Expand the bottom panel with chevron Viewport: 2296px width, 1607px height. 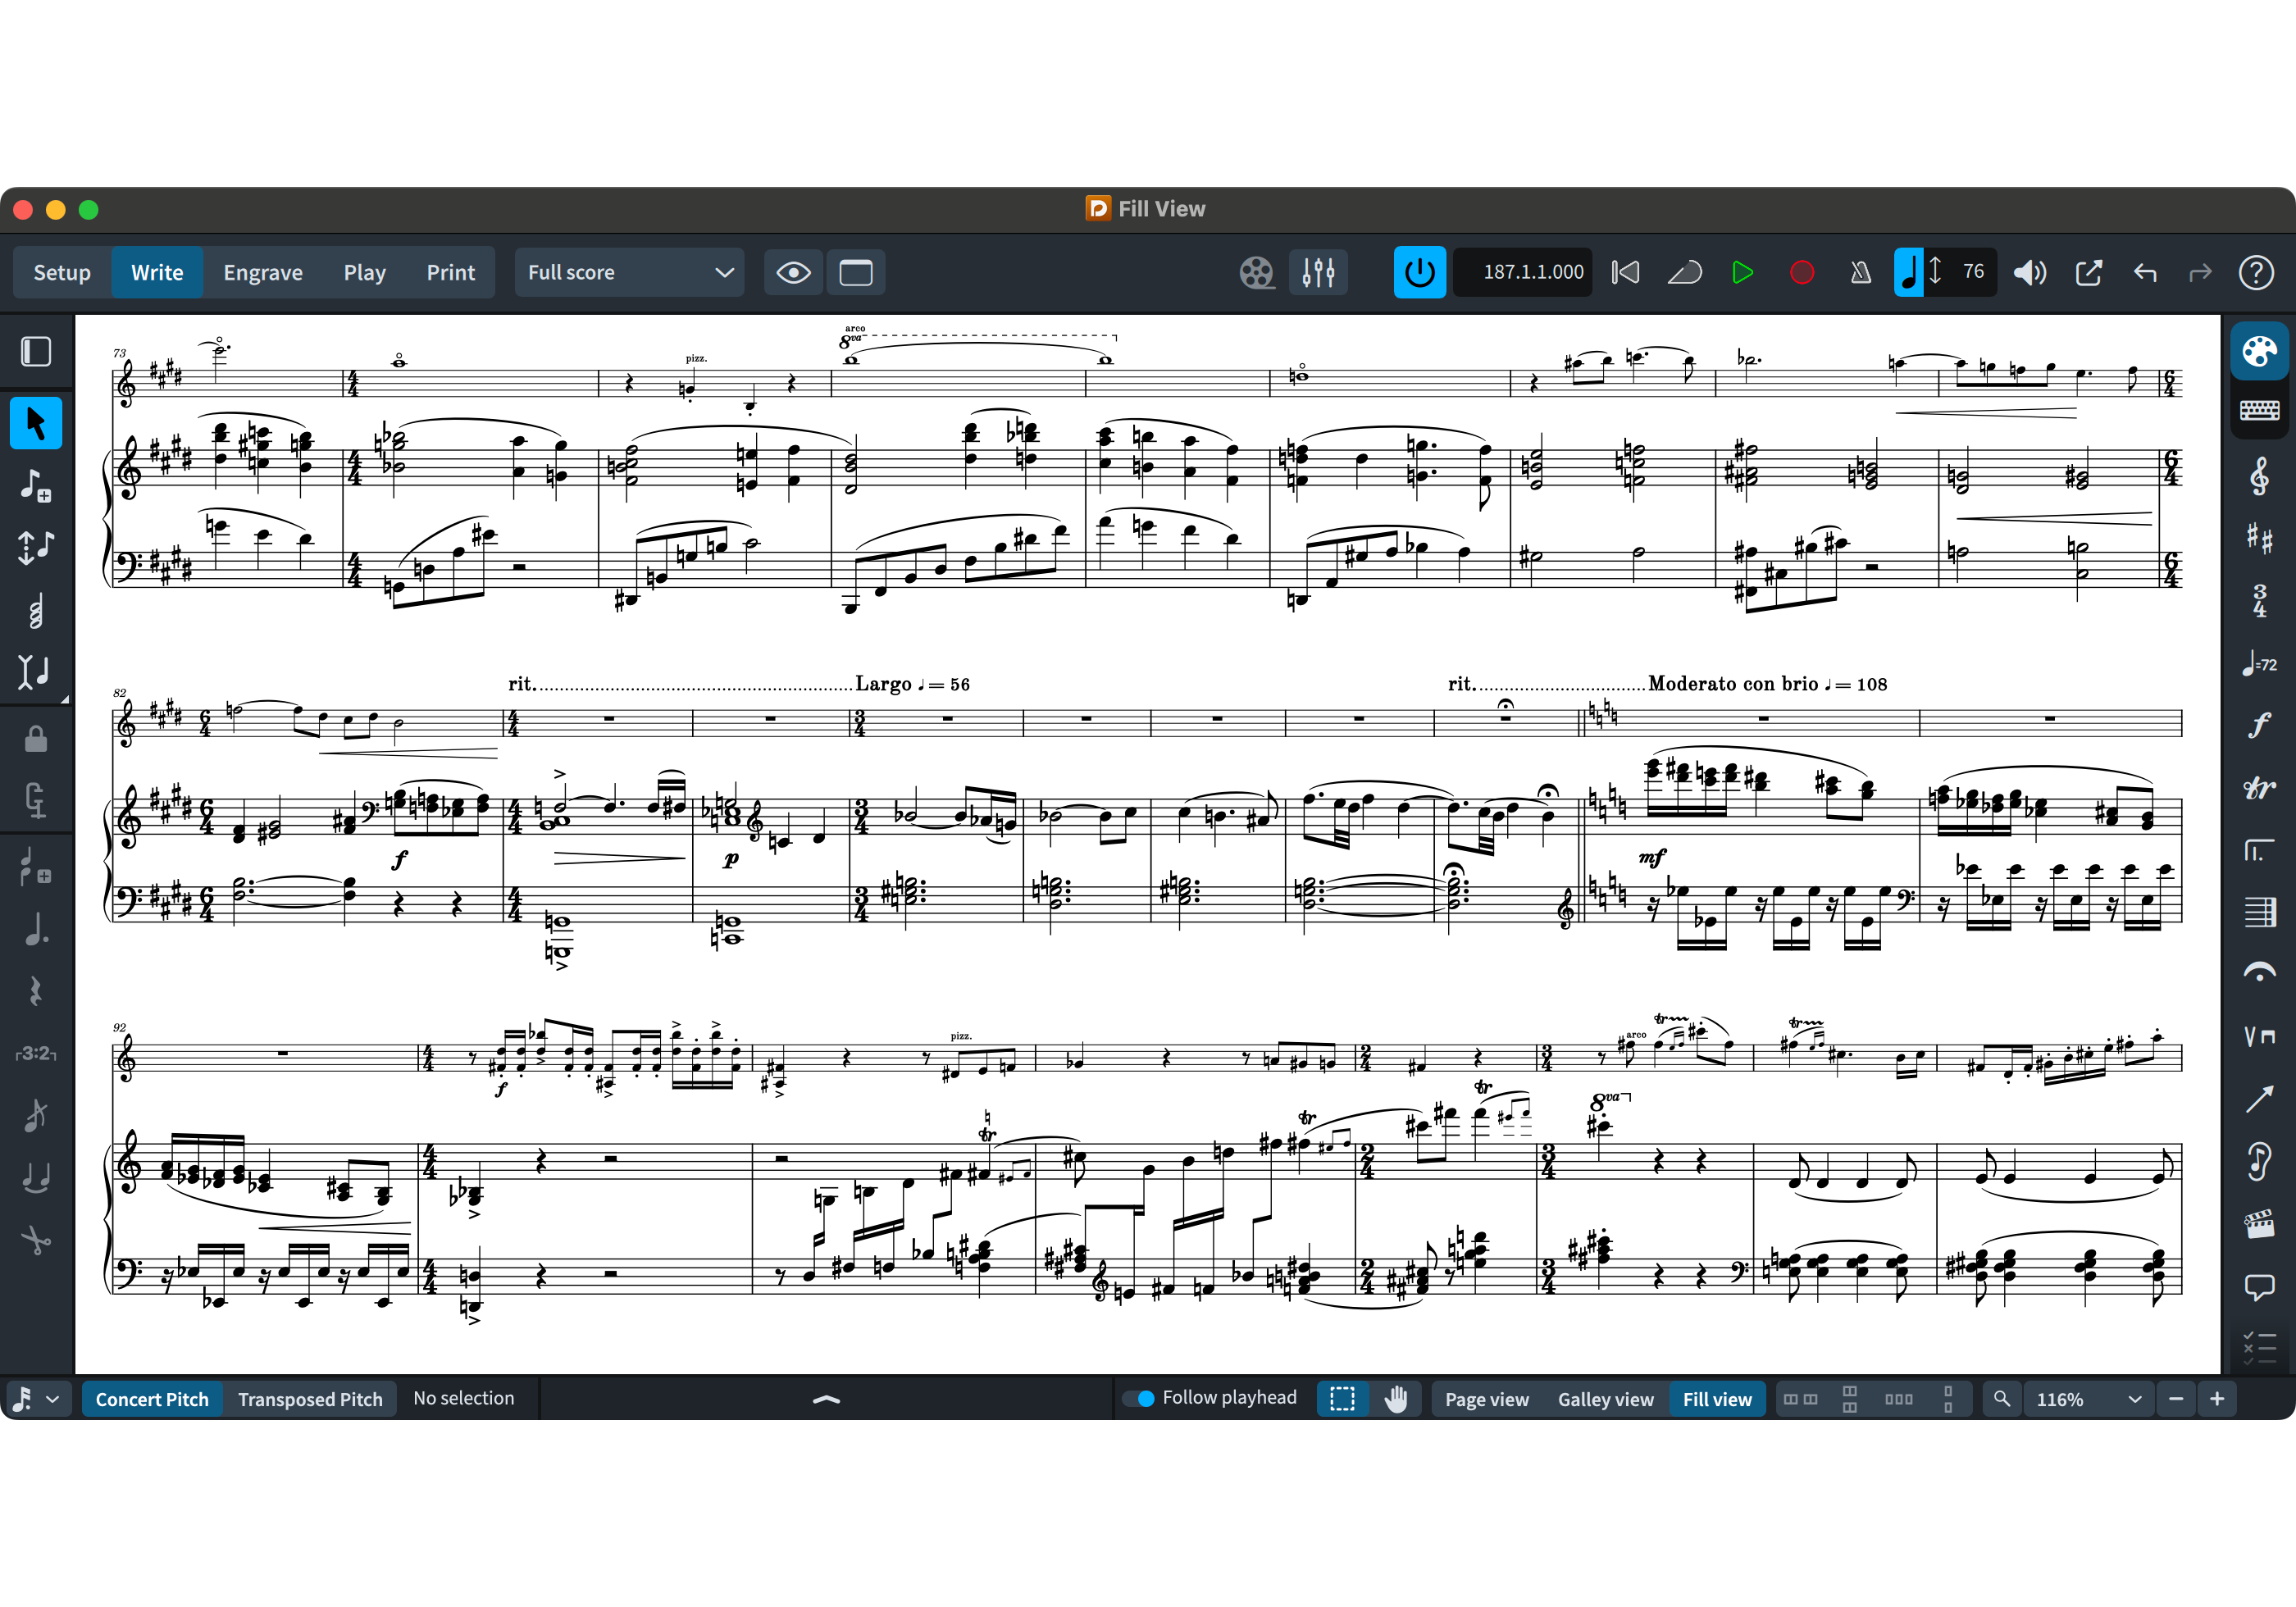[x=826, y=1399]
